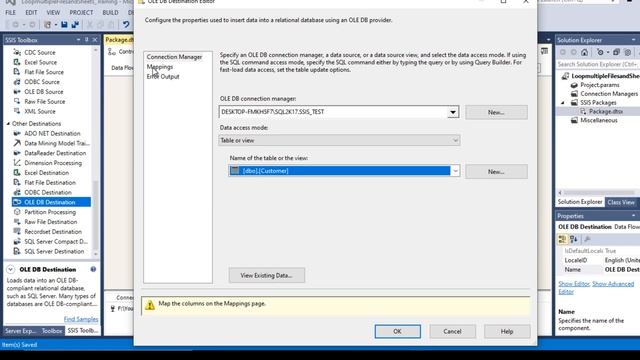The width and height of the screenshot is (640, 360).
Task: Click the Save icon in toolbar
Action: [64, 25]
